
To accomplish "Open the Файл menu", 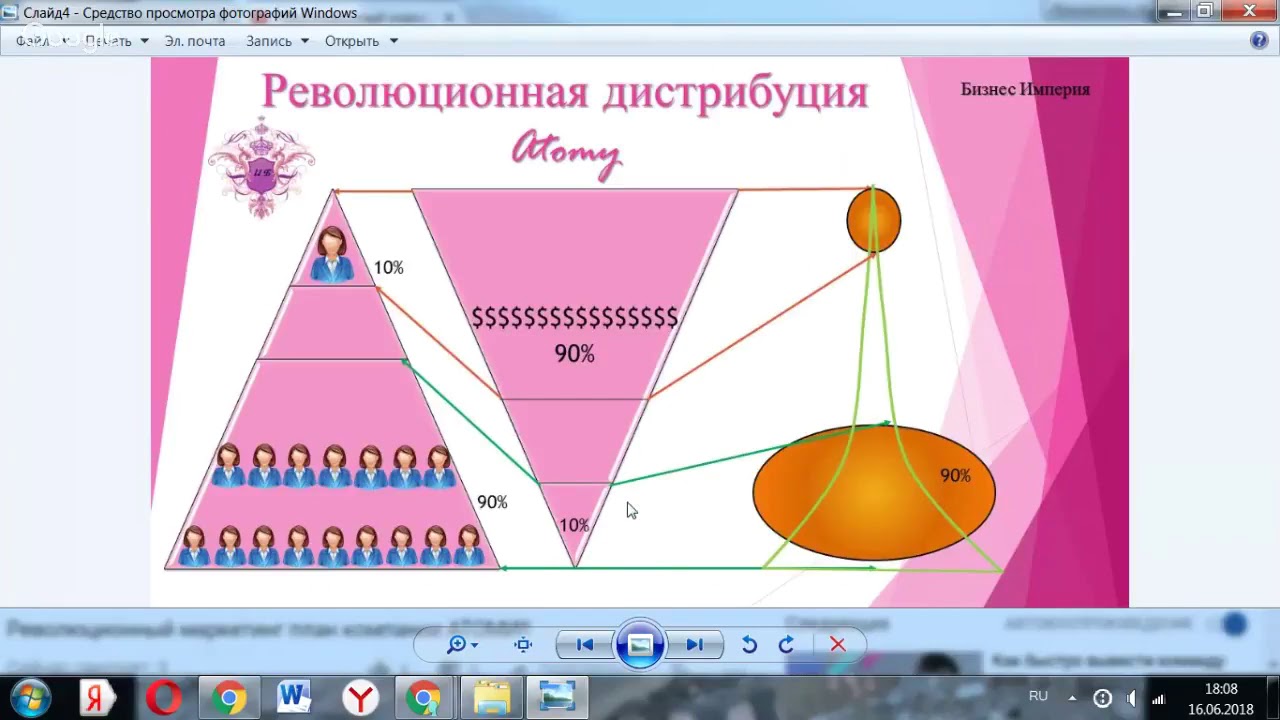I will point(32,41).
